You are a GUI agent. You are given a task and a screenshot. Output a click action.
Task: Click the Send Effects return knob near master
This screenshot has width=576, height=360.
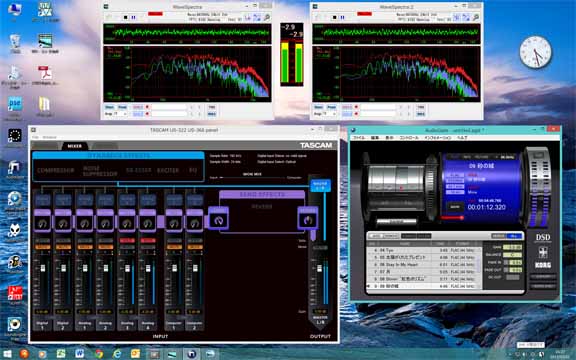[307, 220]
